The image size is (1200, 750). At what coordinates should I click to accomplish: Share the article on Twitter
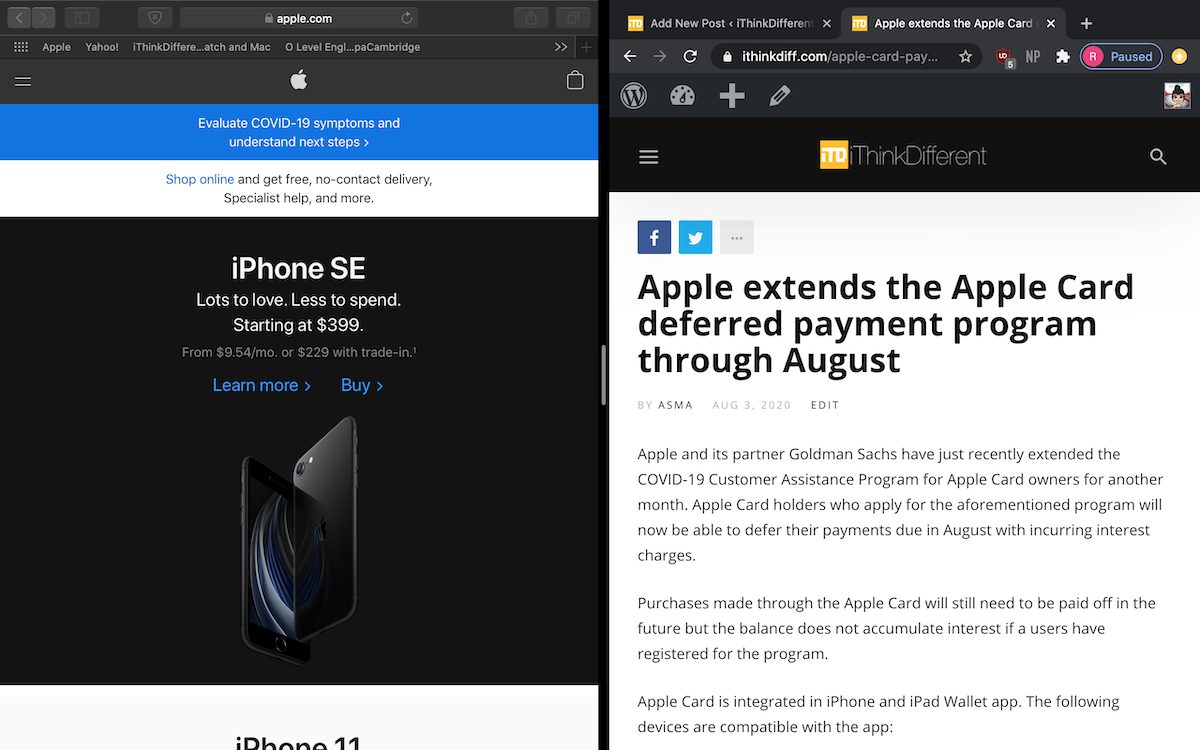click(695, 238)
